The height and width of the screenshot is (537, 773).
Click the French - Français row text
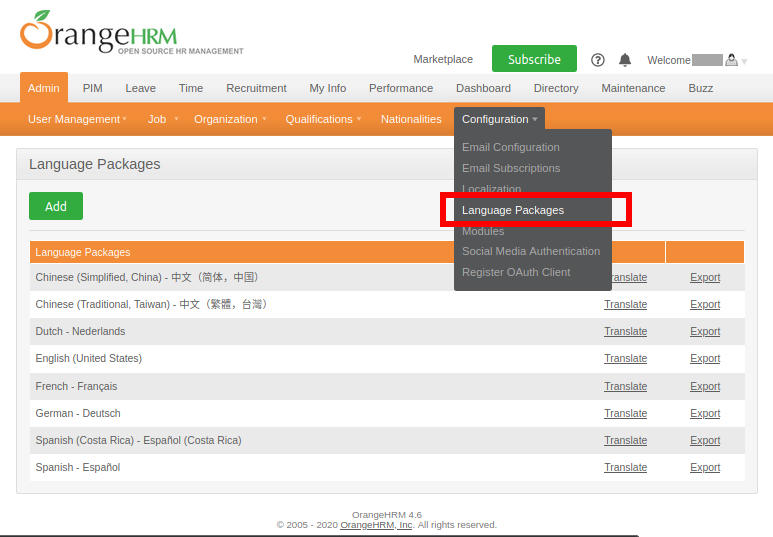[x=76, y=386]
